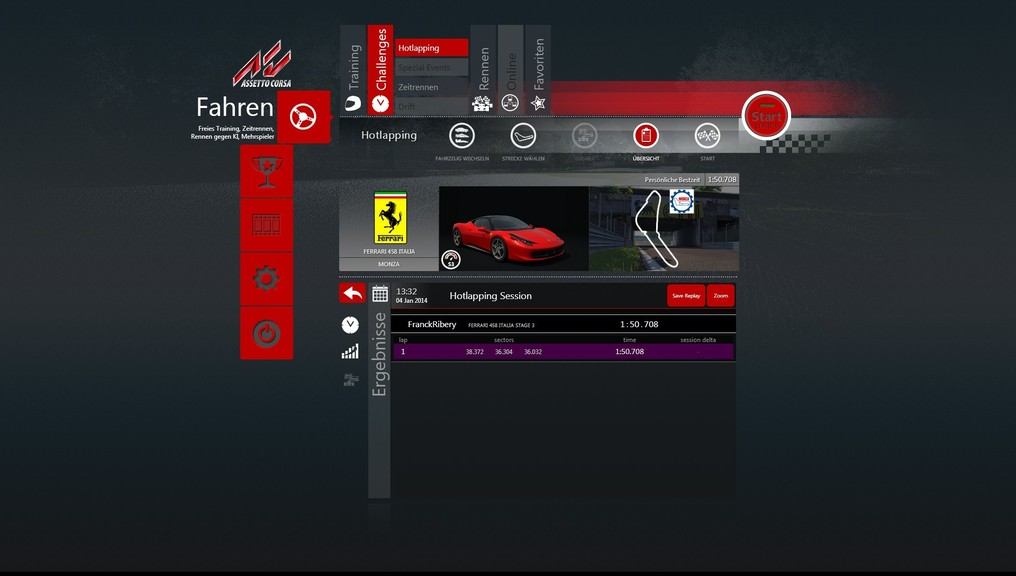1016x576 pixels.
Task: Choose Hotlapping in Challenges submenu
Action: (432, 48)
